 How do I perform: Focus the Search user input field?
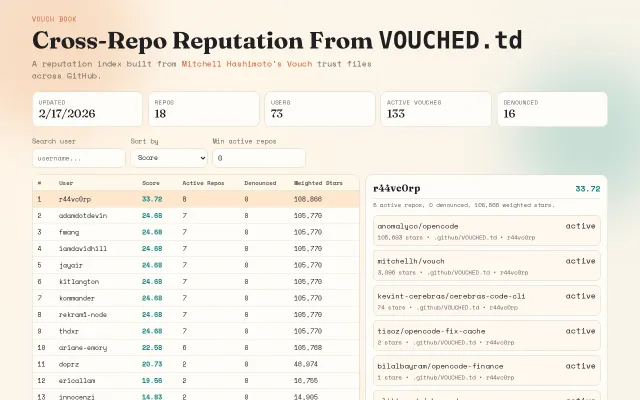click(79, 158)
